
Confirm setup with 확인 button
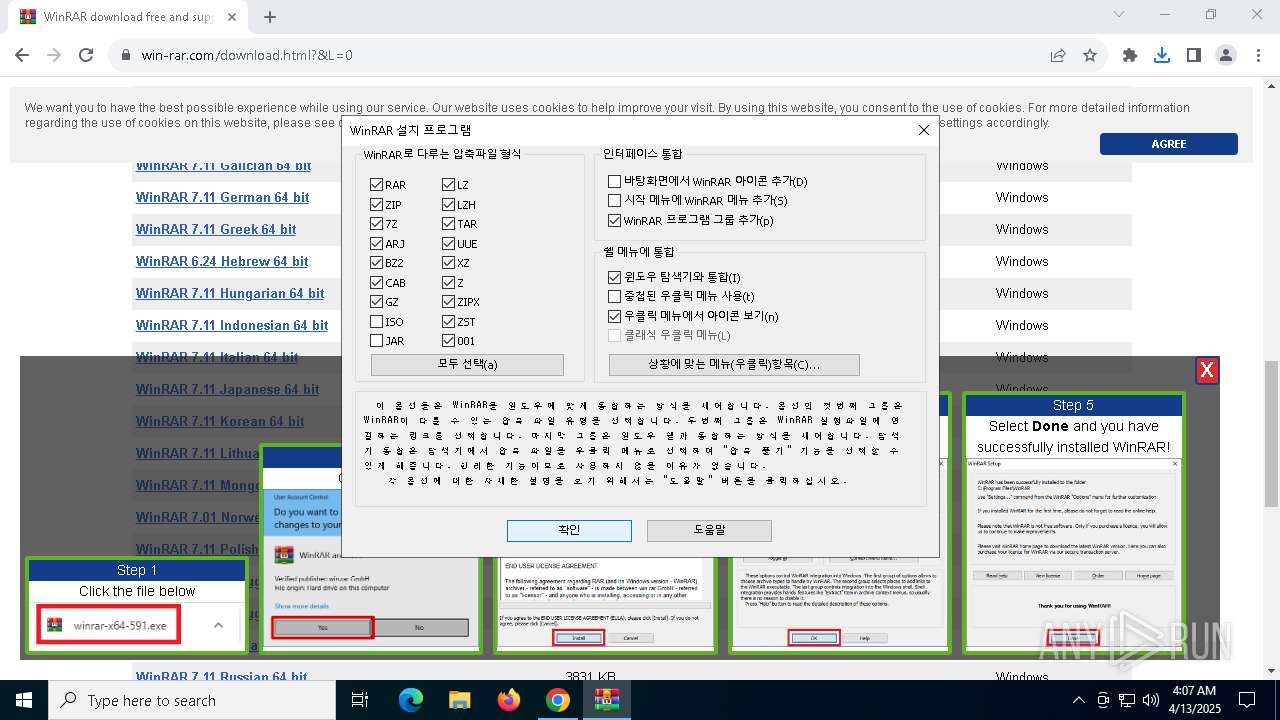tap(568, 530)
